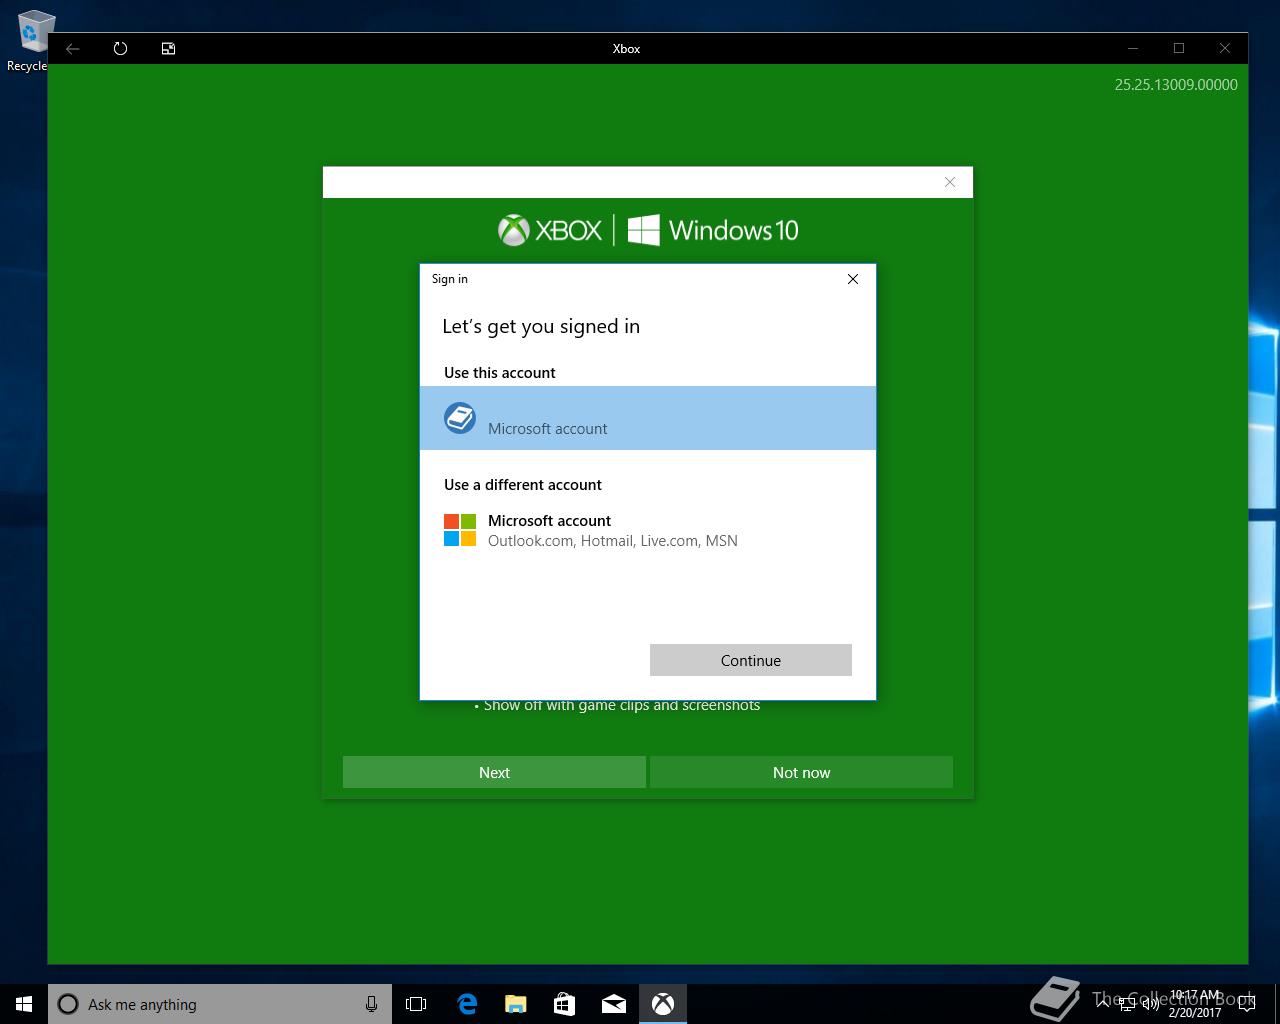
Task: Close the Xbox welcome panel
Action: pyautogui.click(x=950, y=182)
